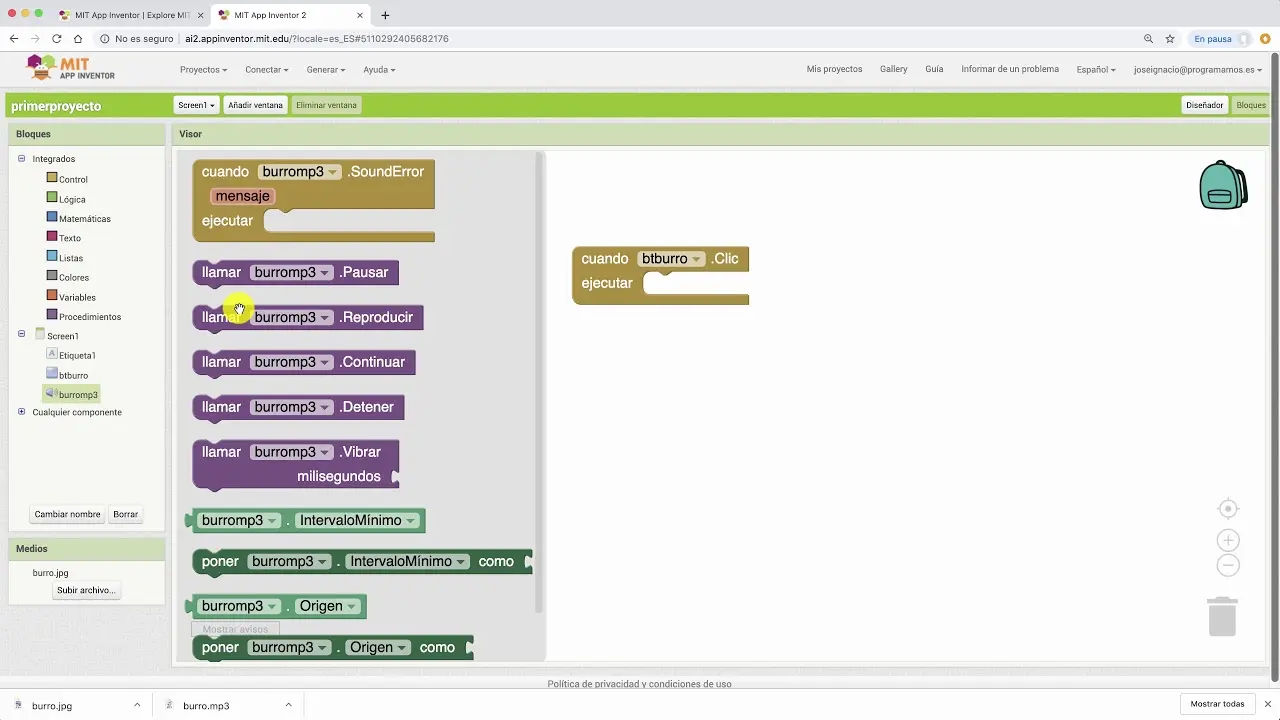Open Origen property dropdown on getter block
Viewport: 1280px width, 720px height.
click(x=352, y=606)
